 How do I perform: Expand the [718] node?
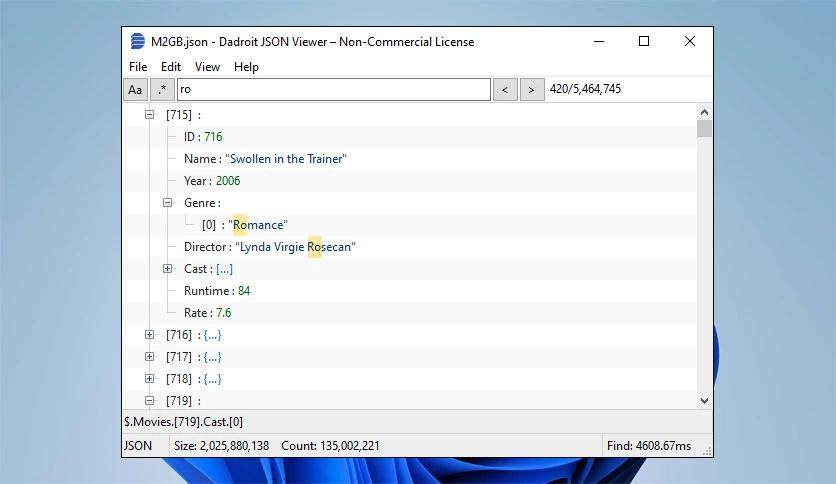(x=150, y=378)
